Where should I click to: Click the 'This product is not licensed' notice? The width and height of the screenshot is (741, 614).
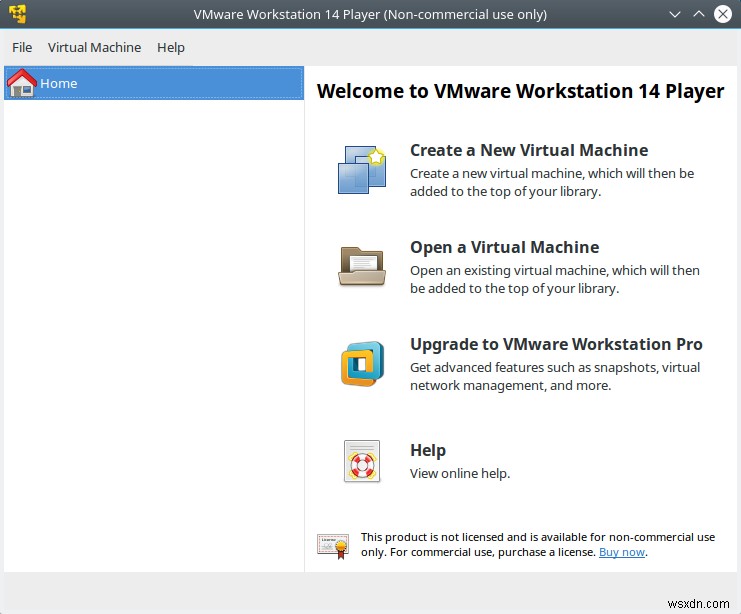click(x=538, y=545)
